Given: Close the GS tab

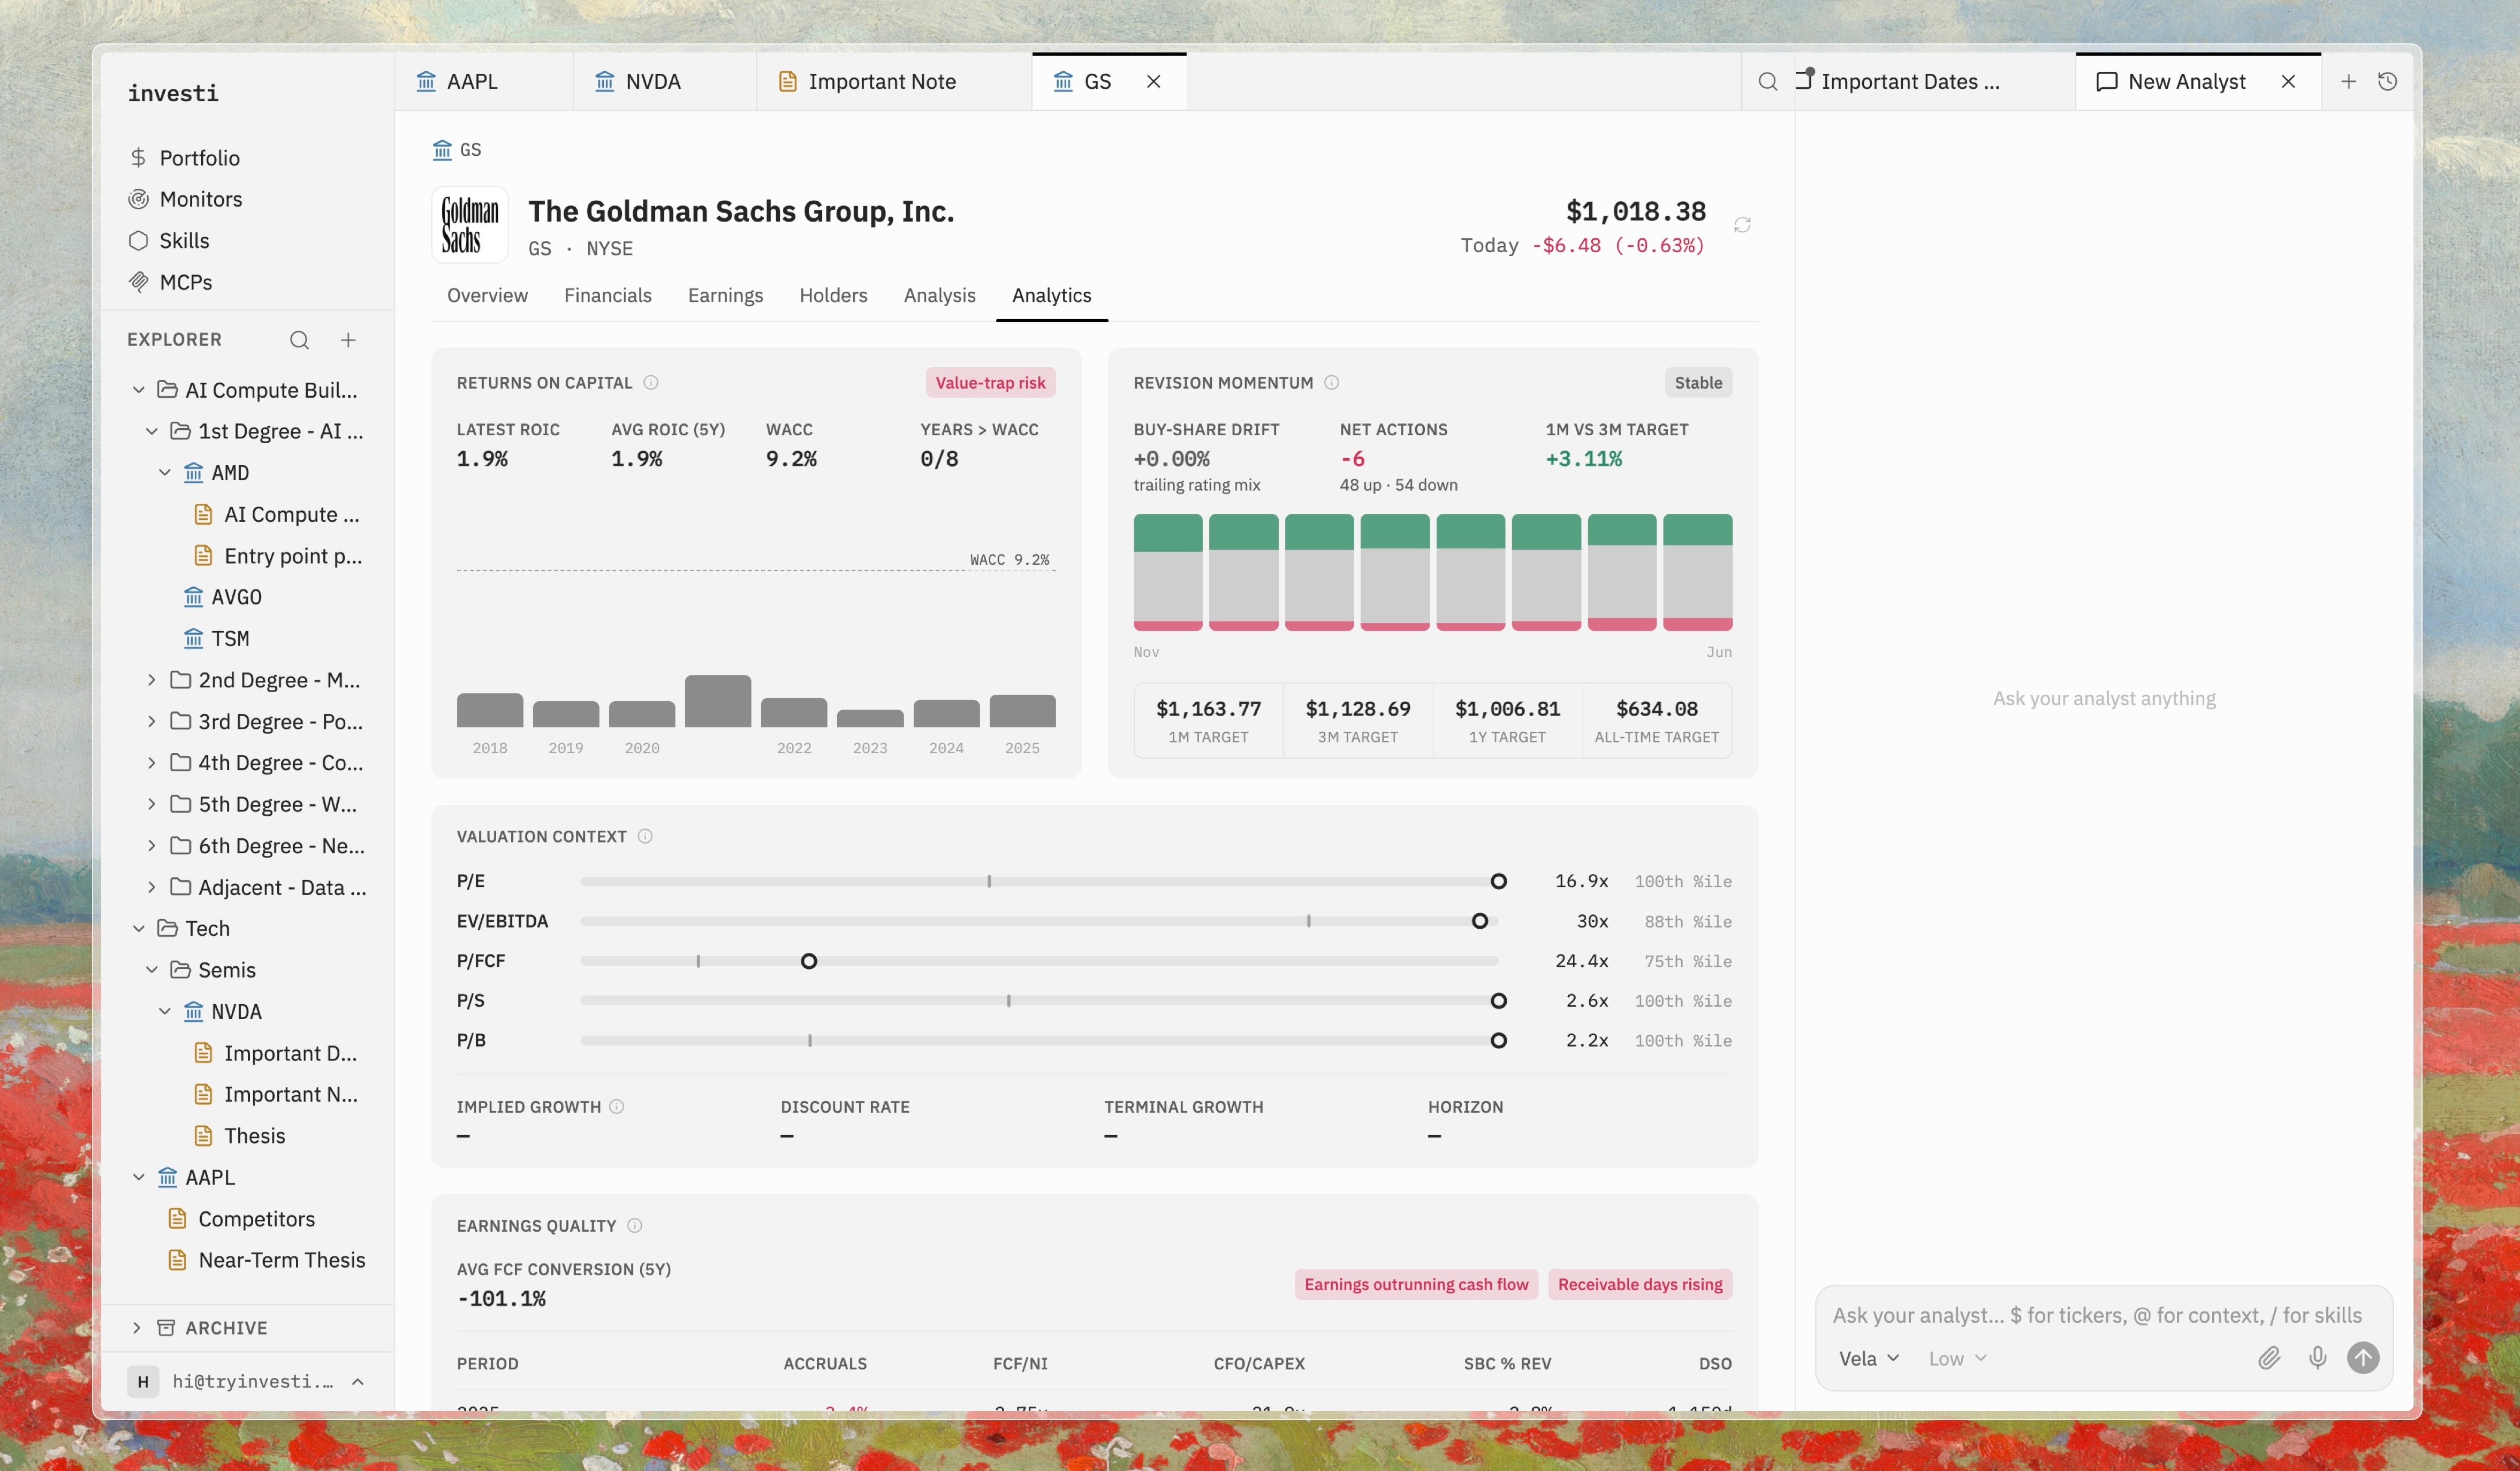Looking at the screenshot, I should tap(1153, 82).
